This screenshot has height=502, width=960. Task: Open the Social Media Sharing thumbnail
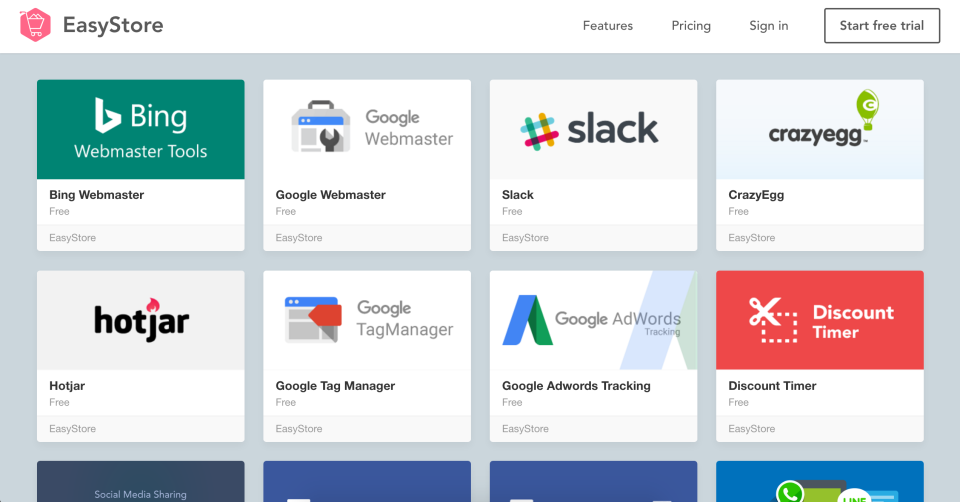pos(141,484)
